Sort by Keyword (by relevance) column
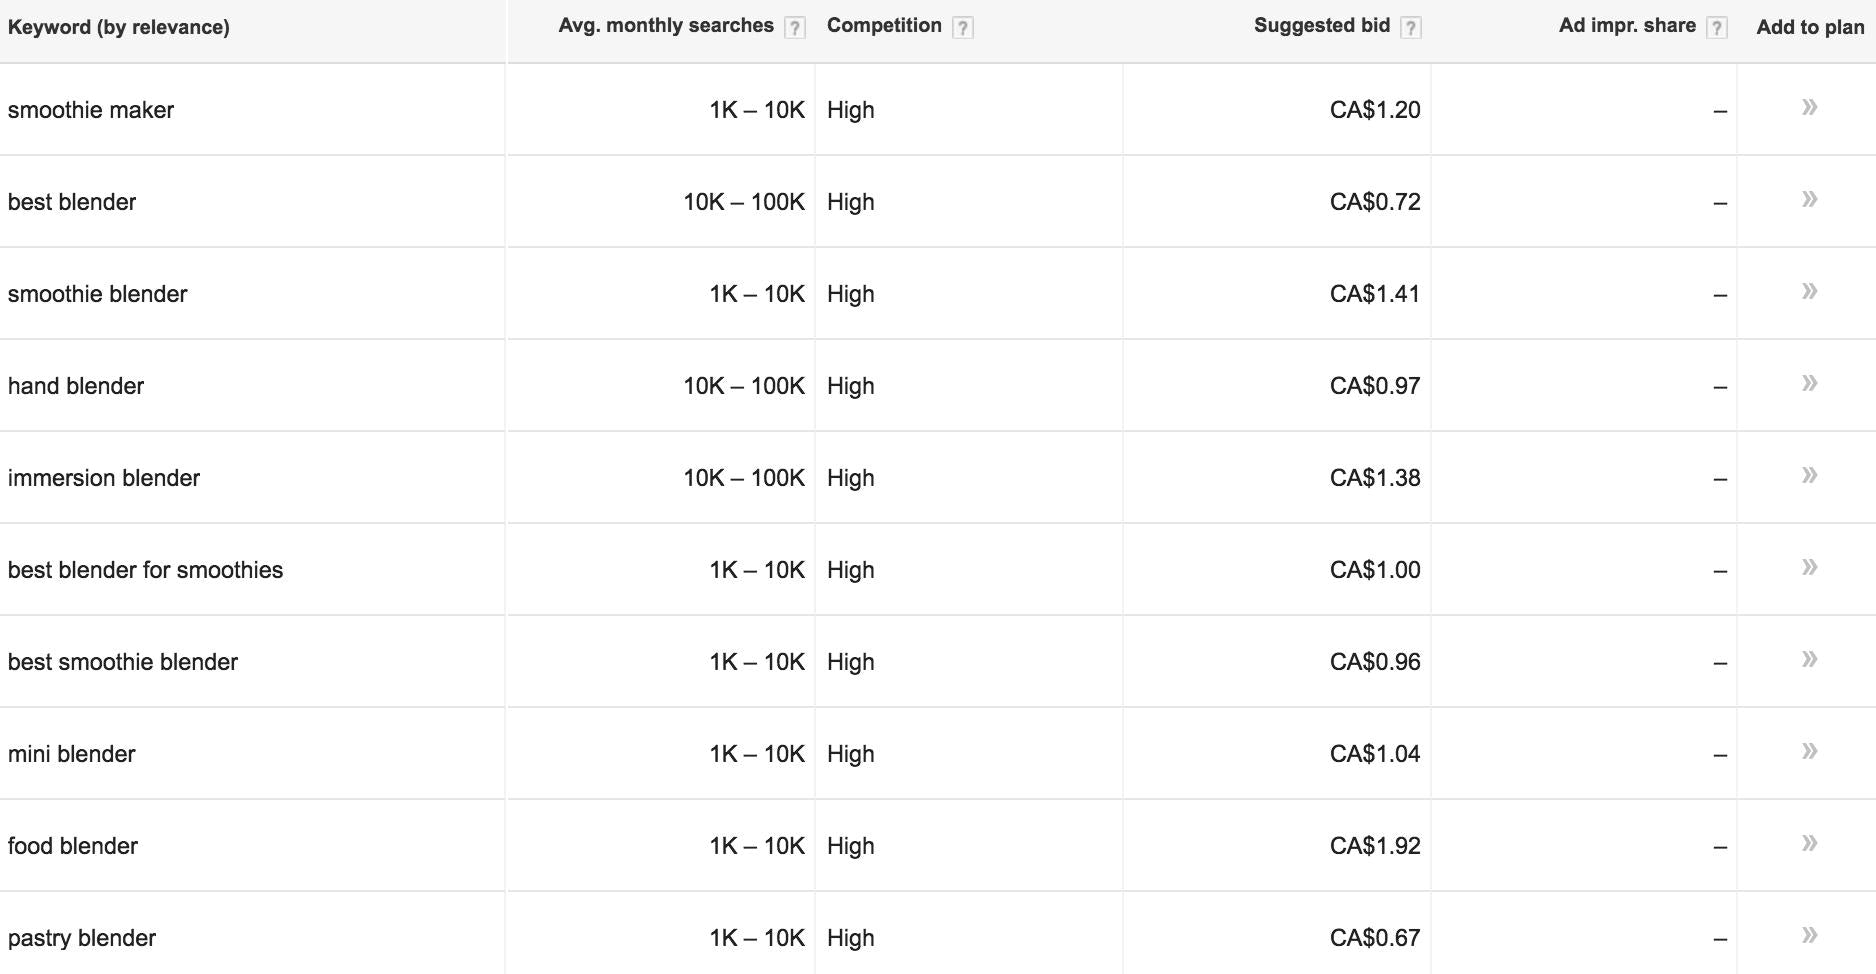This screenshot has height=974, width=1876. (x=119, y=27)
